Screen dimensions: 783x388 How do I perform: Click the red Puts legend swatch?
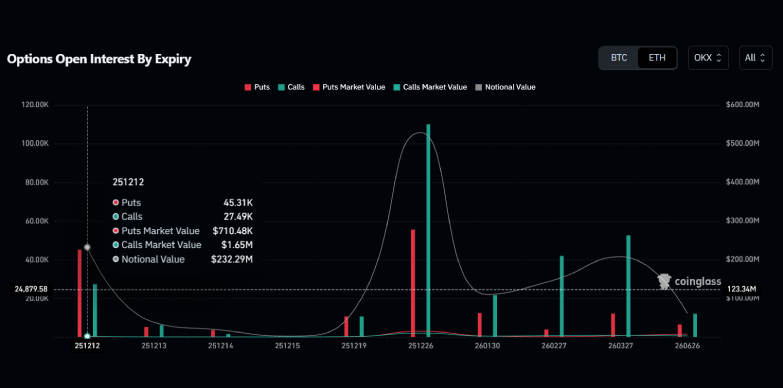247,87
